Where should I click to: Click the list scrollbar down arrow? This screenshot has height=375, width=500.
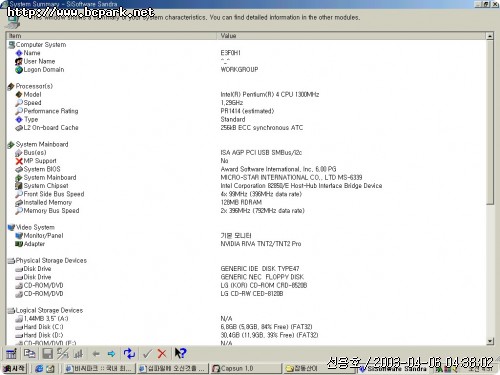tap(490, 341)
